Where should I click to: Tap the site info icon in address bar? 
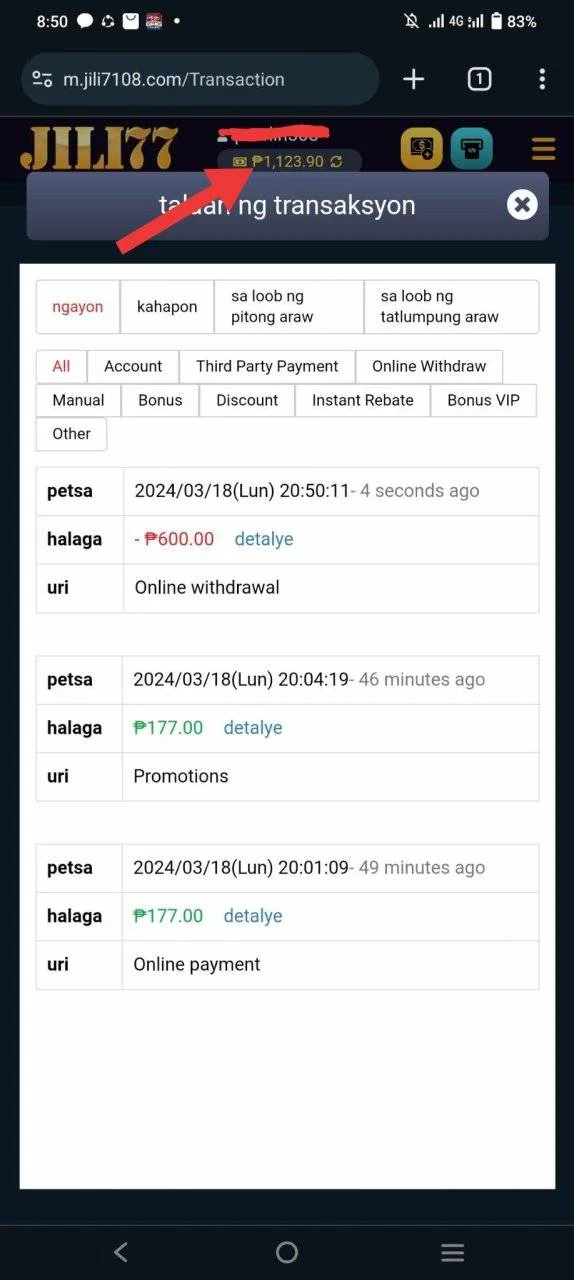pos(41,79)
